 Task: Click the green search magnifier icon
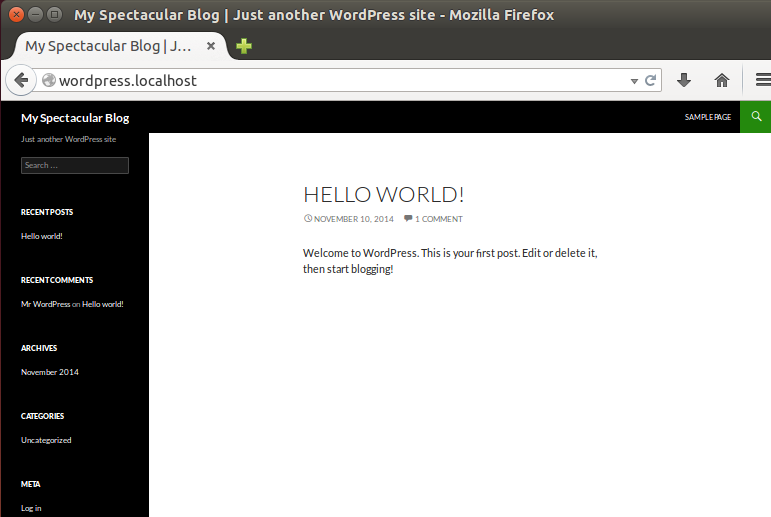coord(756,117)
